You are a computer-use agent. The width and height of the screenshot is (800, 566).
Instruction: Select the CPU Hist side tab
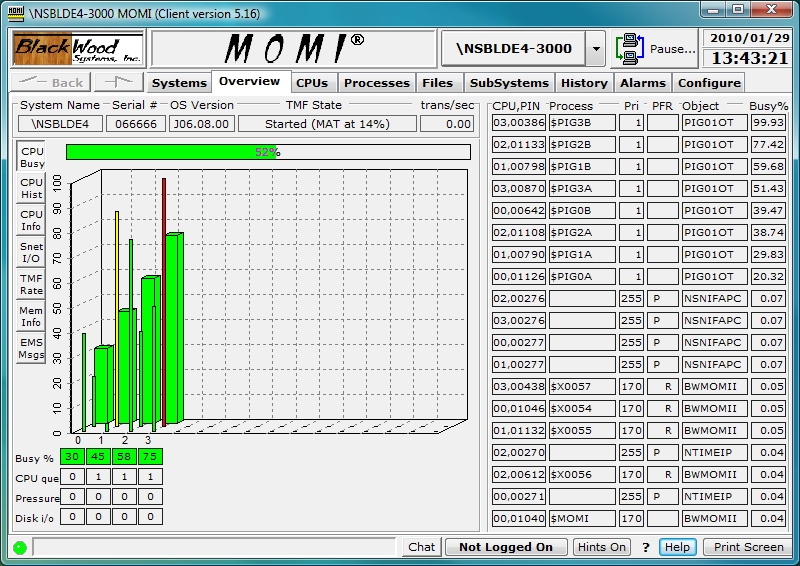(31, 189)
